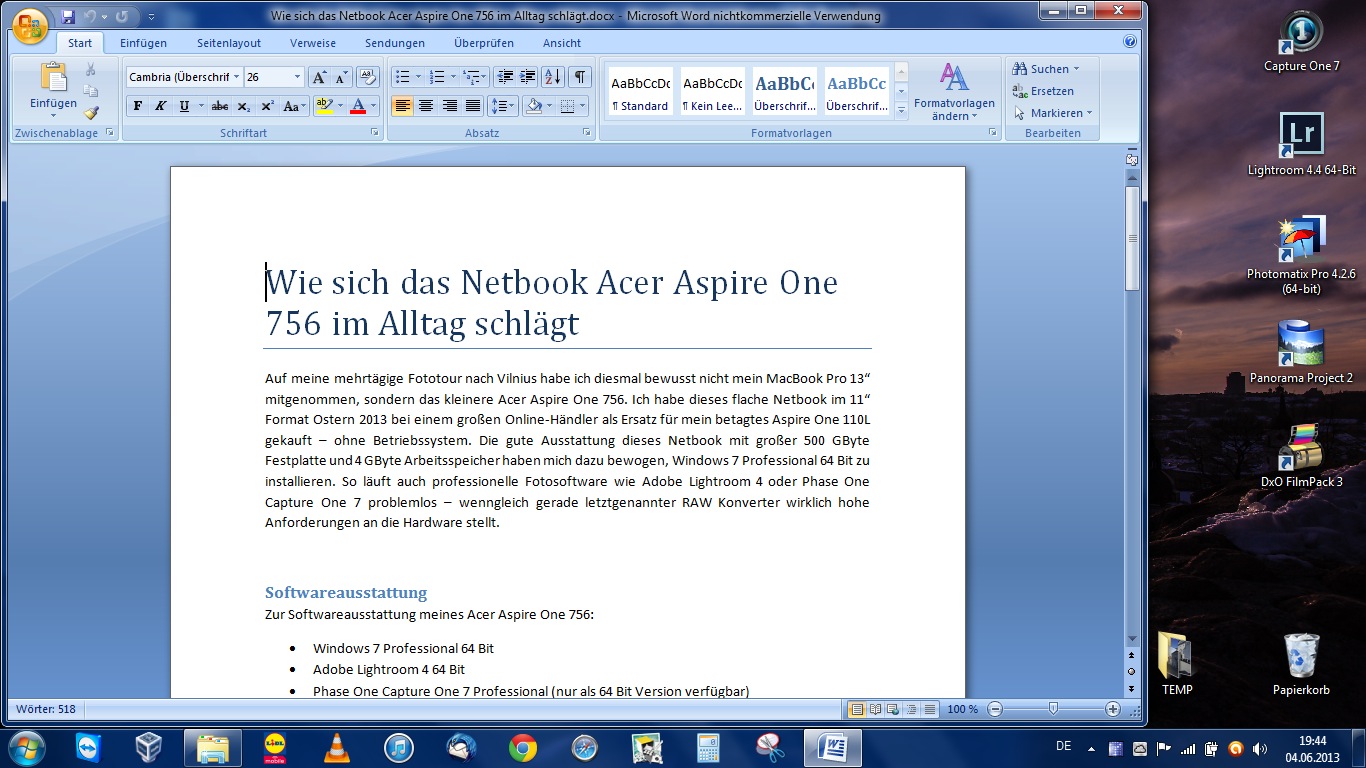Apply the Kein Leerraum style
The width and height of the screenshot is (1366, 768).
(712, 92)
